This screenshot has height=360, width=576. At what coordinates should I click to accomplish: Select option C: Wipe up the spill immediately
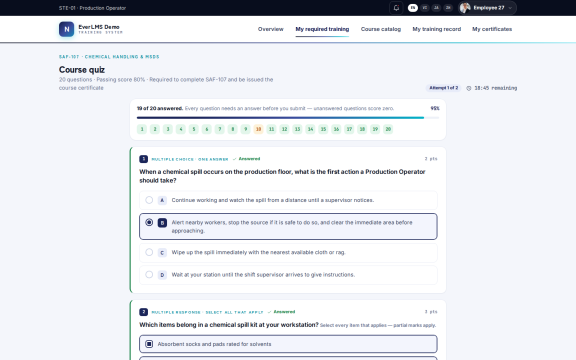coord(288,252)
